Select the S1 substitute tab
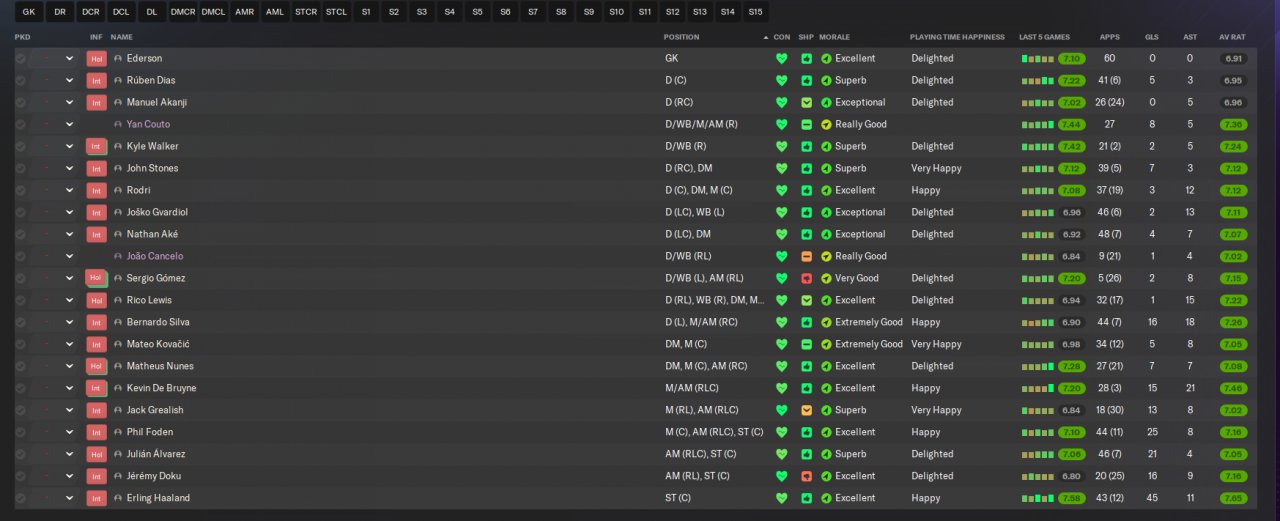This screenshot has width=1280, height=521. 366,12
